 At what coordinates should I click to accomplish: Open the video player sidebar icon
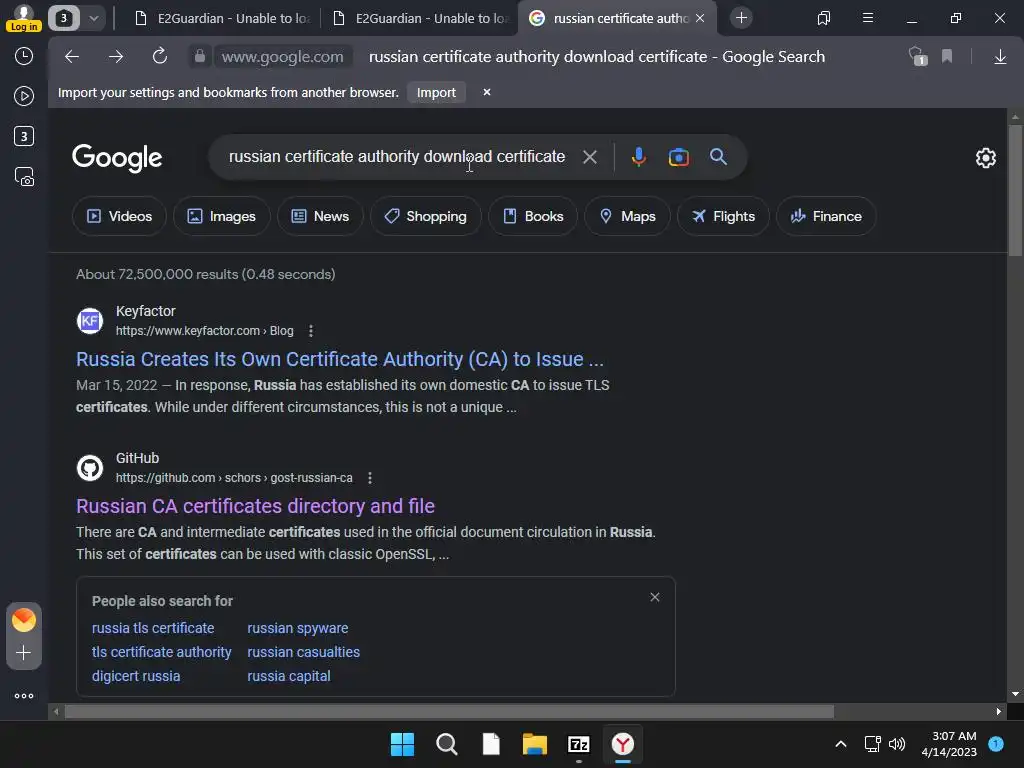point(24,96)
